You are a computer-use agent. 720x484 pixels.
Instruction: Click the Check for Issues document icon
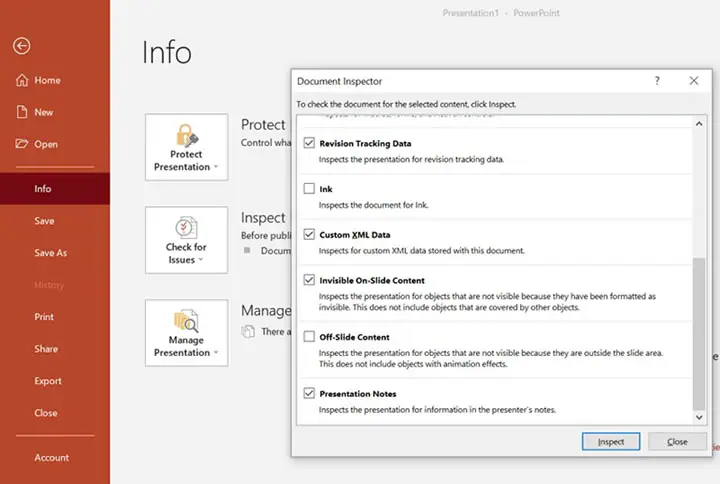coord(186,227)
